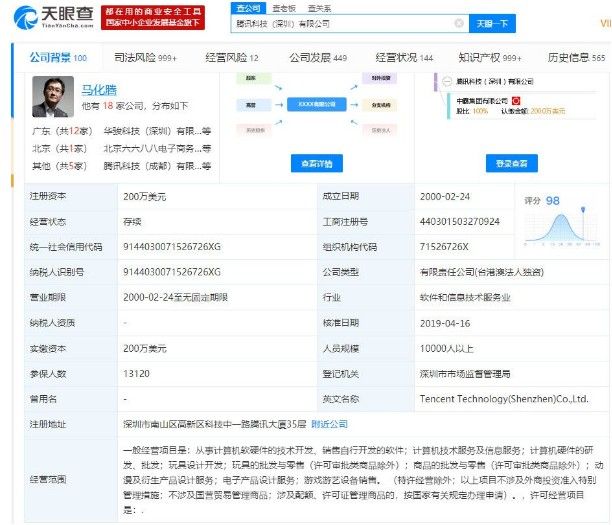Viewport: 612px width, 525px height.
Task: Click the score distribution bell curve chart
Action: [562, 229]
